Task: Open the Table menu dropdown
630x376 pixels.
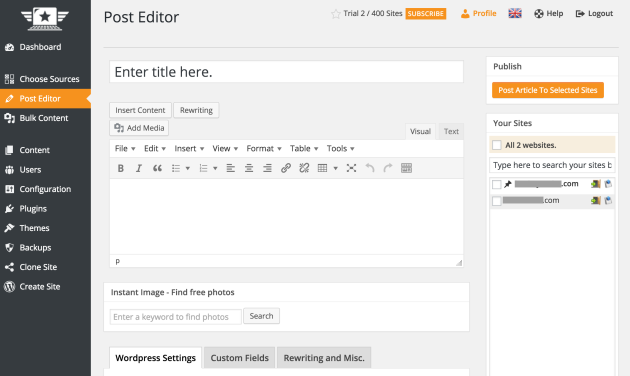Action: [x=304, y=149]
